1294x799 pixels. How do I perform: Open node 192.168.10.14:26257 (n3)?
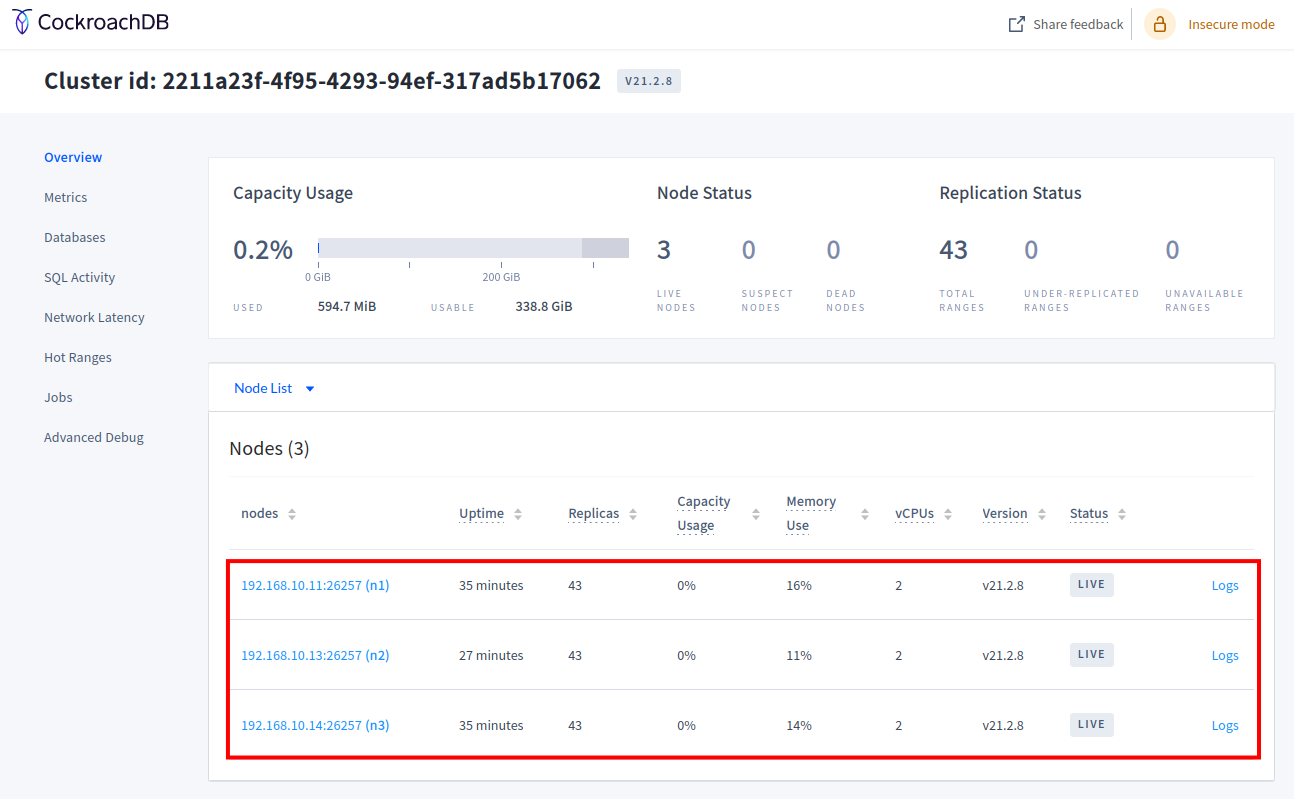pos(315,725)
